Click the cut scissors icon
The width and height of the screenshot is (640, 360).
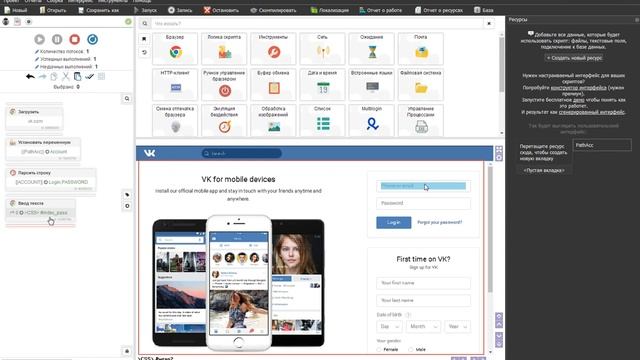65,76
